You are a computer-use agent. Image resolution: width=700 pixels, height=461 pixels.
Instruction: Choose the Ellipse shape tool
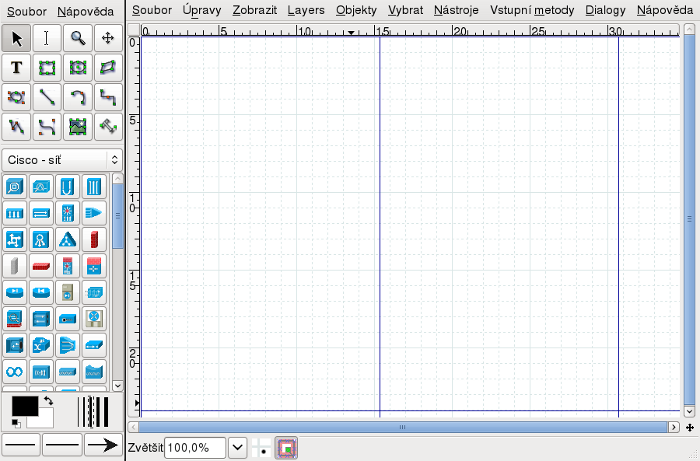tap(77, 68)
